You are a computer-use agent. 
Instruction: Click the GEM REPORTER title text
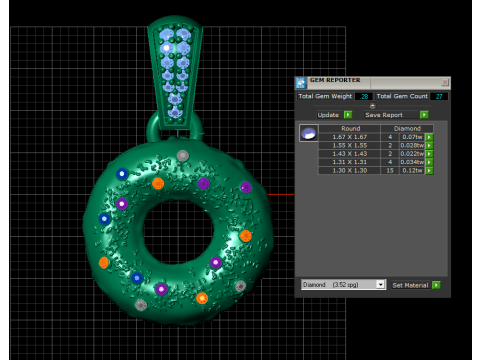(335, 80)
